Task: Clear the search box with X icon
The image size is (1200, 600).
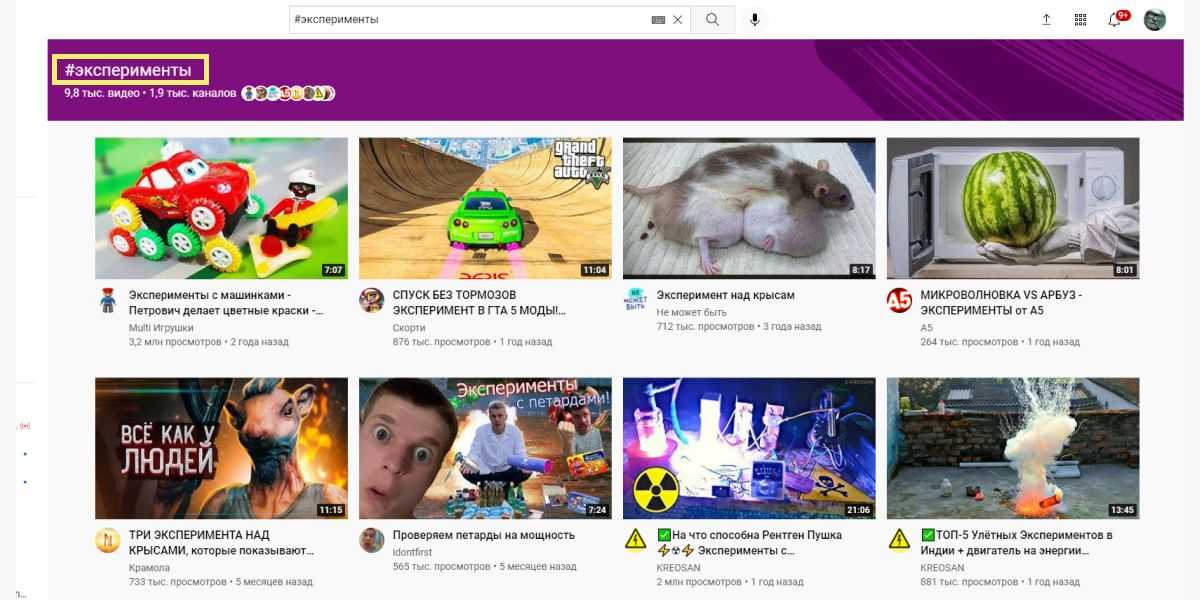Action: (x=677, y=19)
